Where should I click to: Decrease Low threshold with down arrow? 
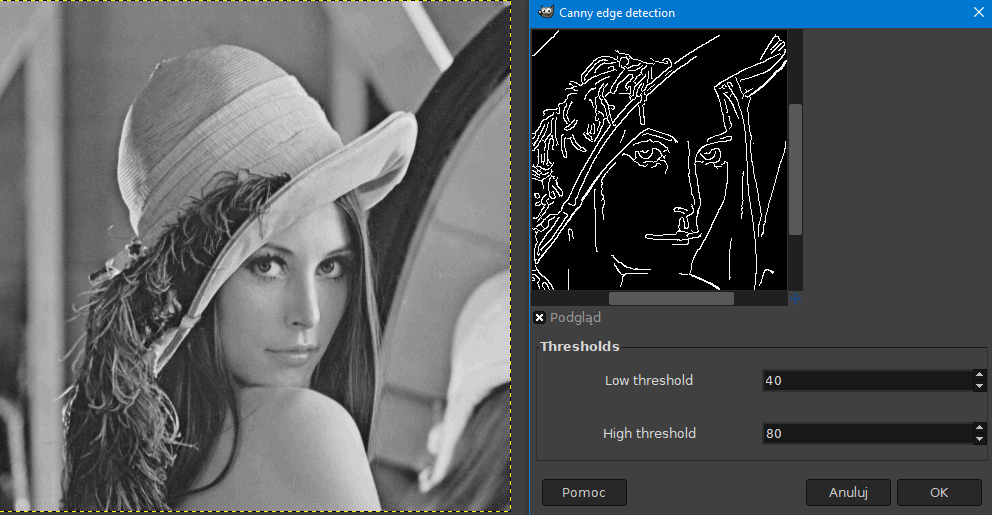pos(979,386)
